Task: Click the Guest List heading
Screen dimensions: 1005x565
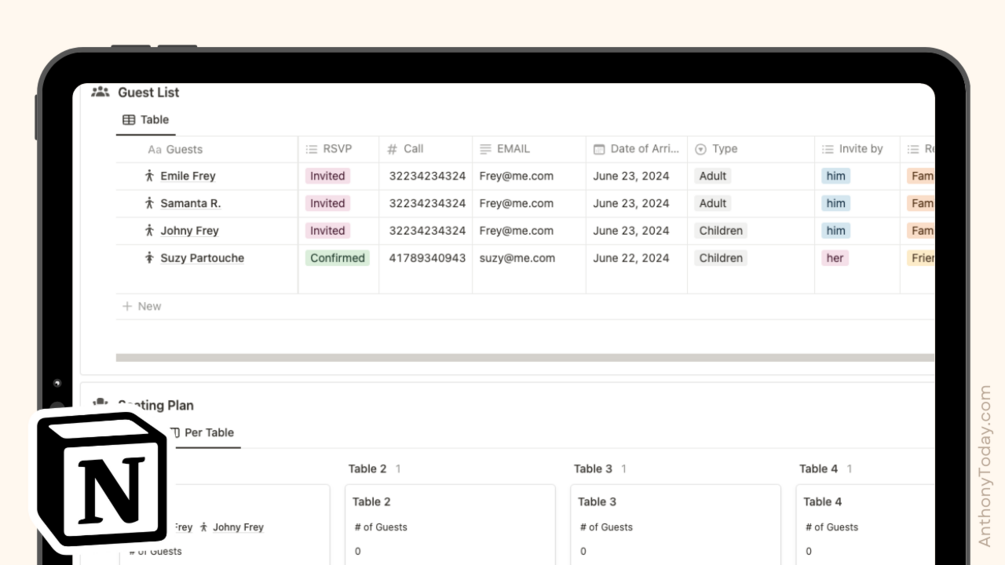Action: [x=148, y=92]
